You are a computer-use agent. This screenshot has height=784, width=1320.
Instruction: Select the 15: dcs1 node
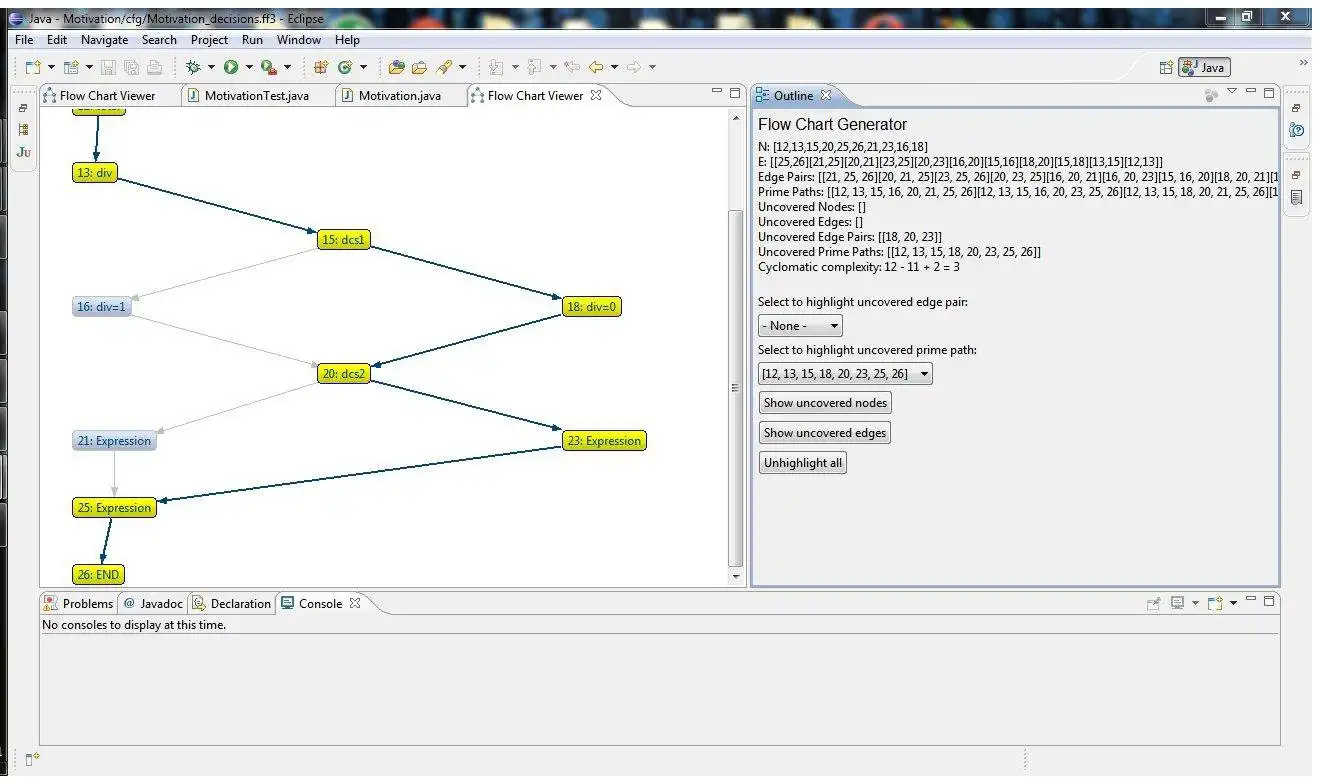click(x=344, y=240)
